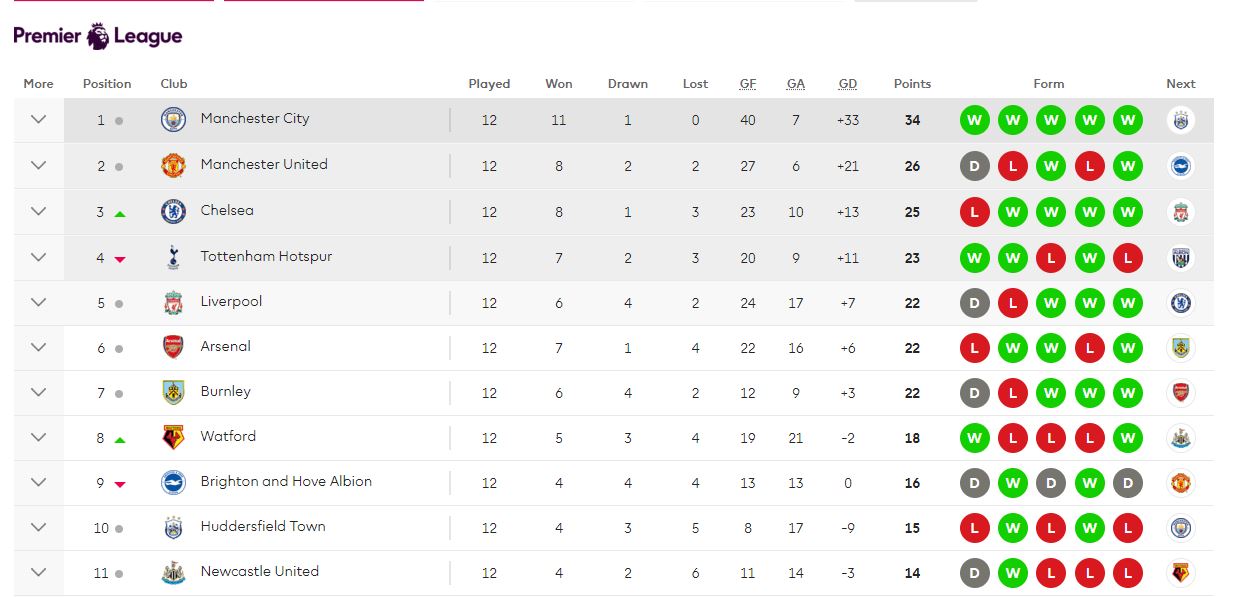The height and width of the screenshot is (597, 1234).
Task: Open the Huddersfield Town club link
Action: coord(263,526)
